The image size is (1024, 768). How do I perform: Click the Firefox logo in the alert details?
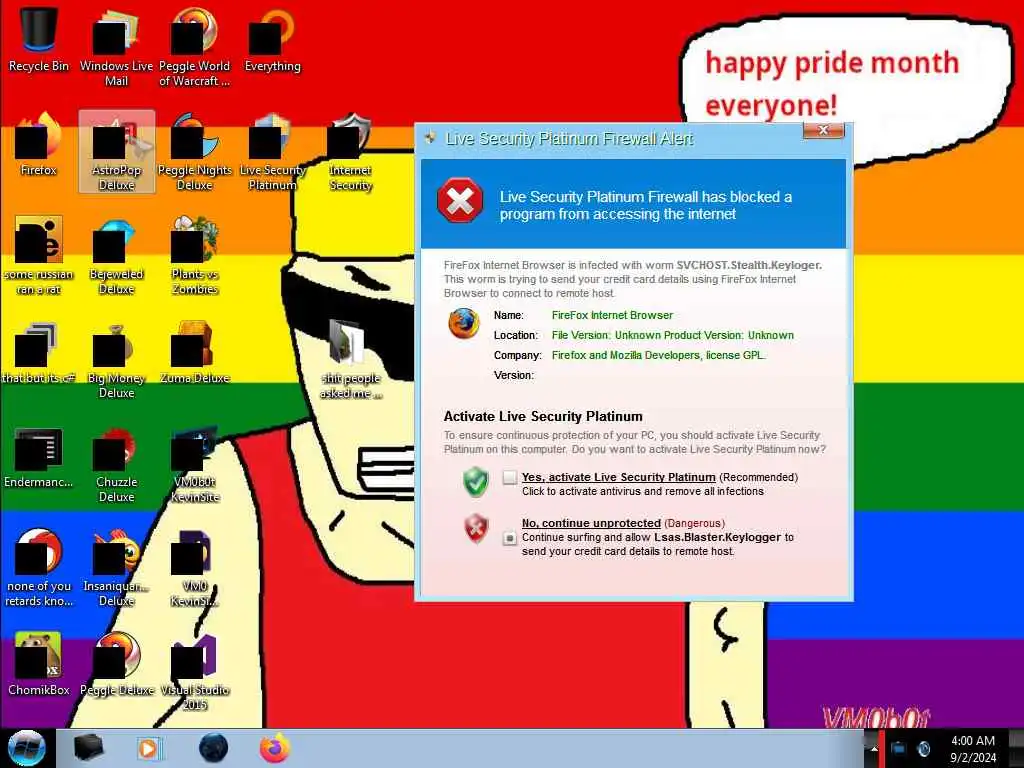tap(464, 324)
